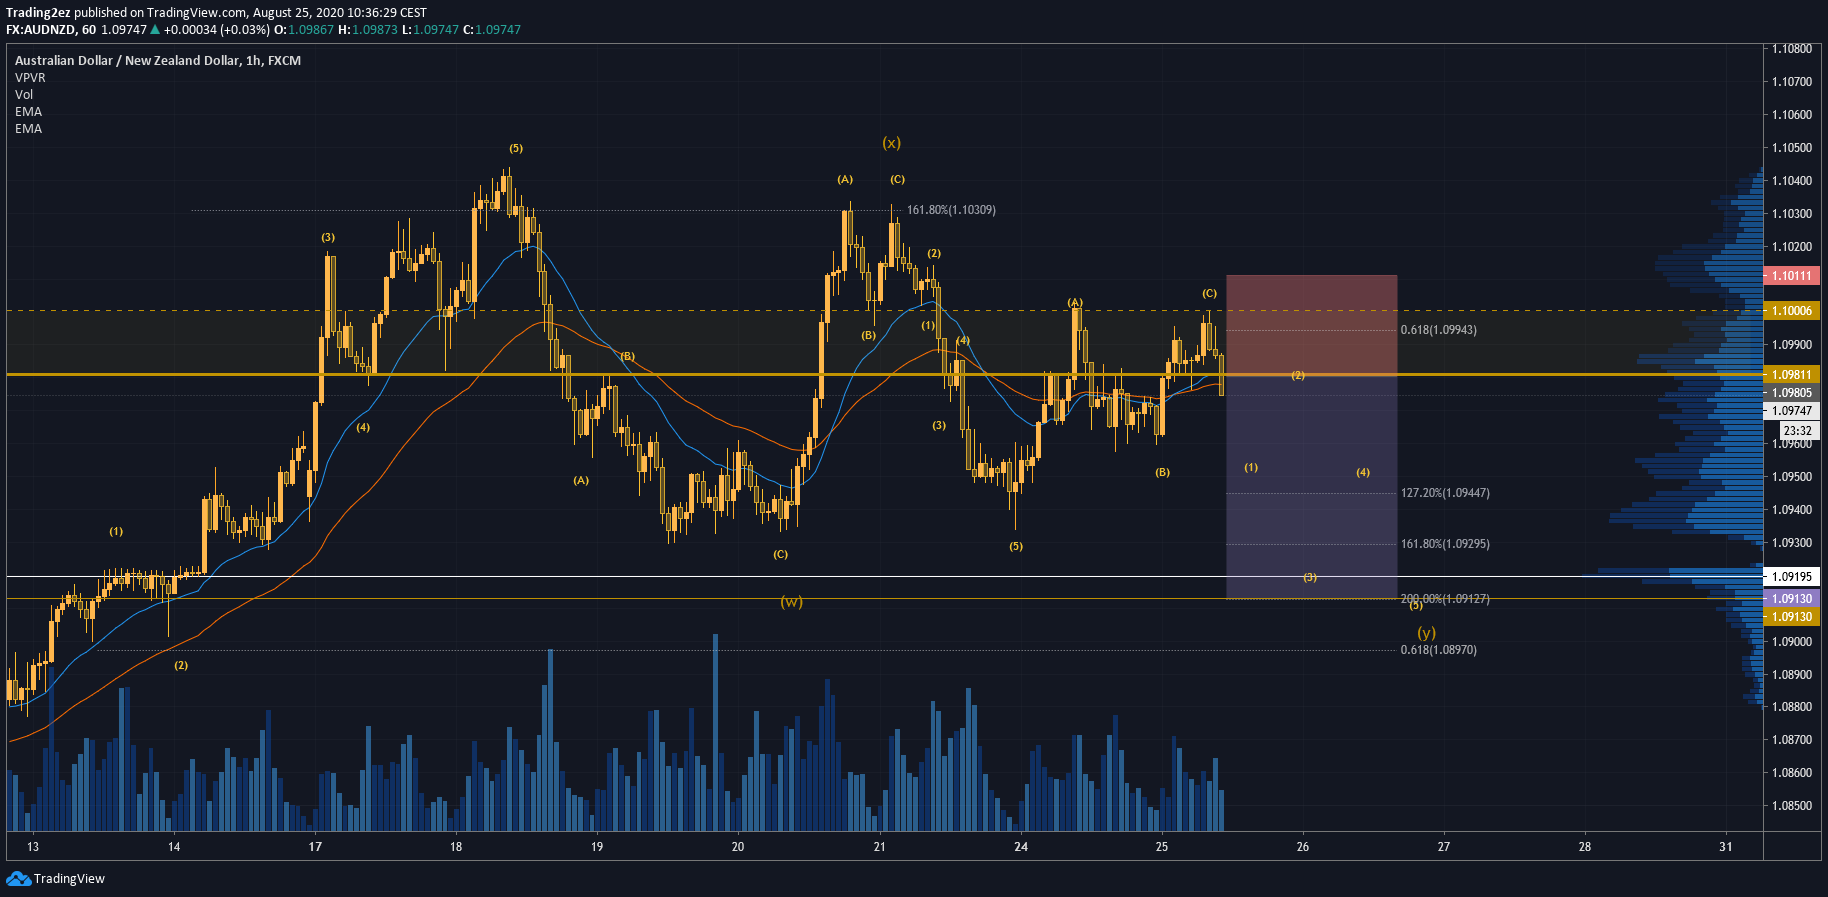The height and width of the screenshot is (897, 1828).
Task: Click the TradingView logo icon
Action: (x=18, y=878)
